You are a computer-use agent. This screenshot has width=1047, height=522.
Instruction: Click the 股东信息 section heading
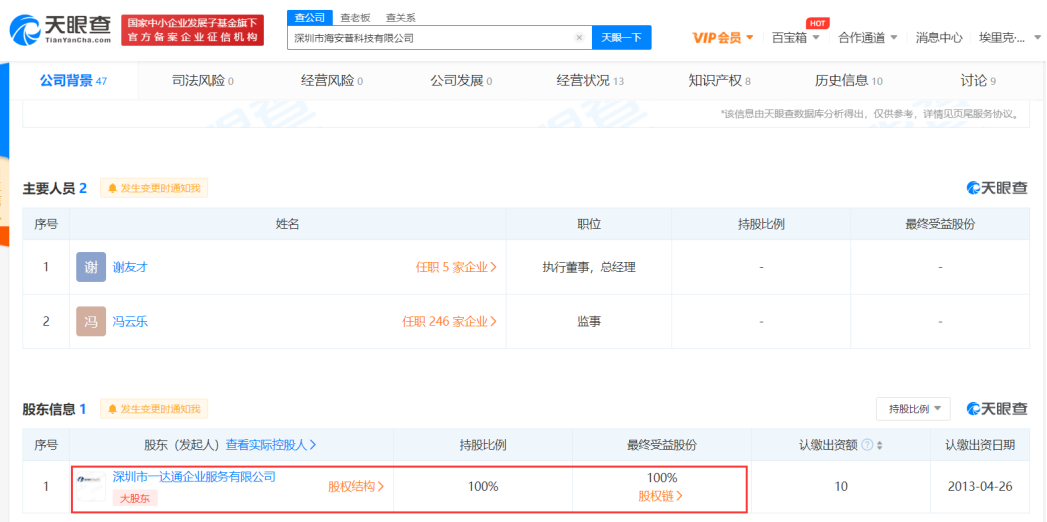(x=55, y=409)
